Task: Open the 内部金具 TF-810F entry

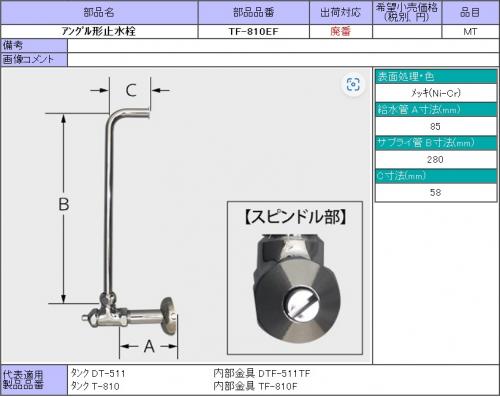Action: pyautogui.click(x=255, y=386)
